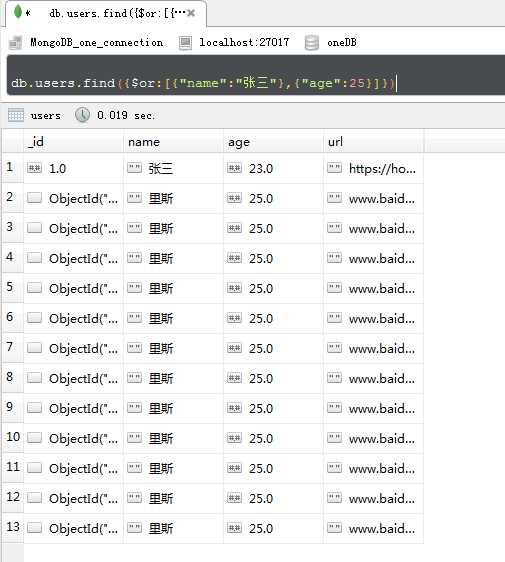Click the name cell 张三
Screen dimensions: 505x562
click(173, 168)
